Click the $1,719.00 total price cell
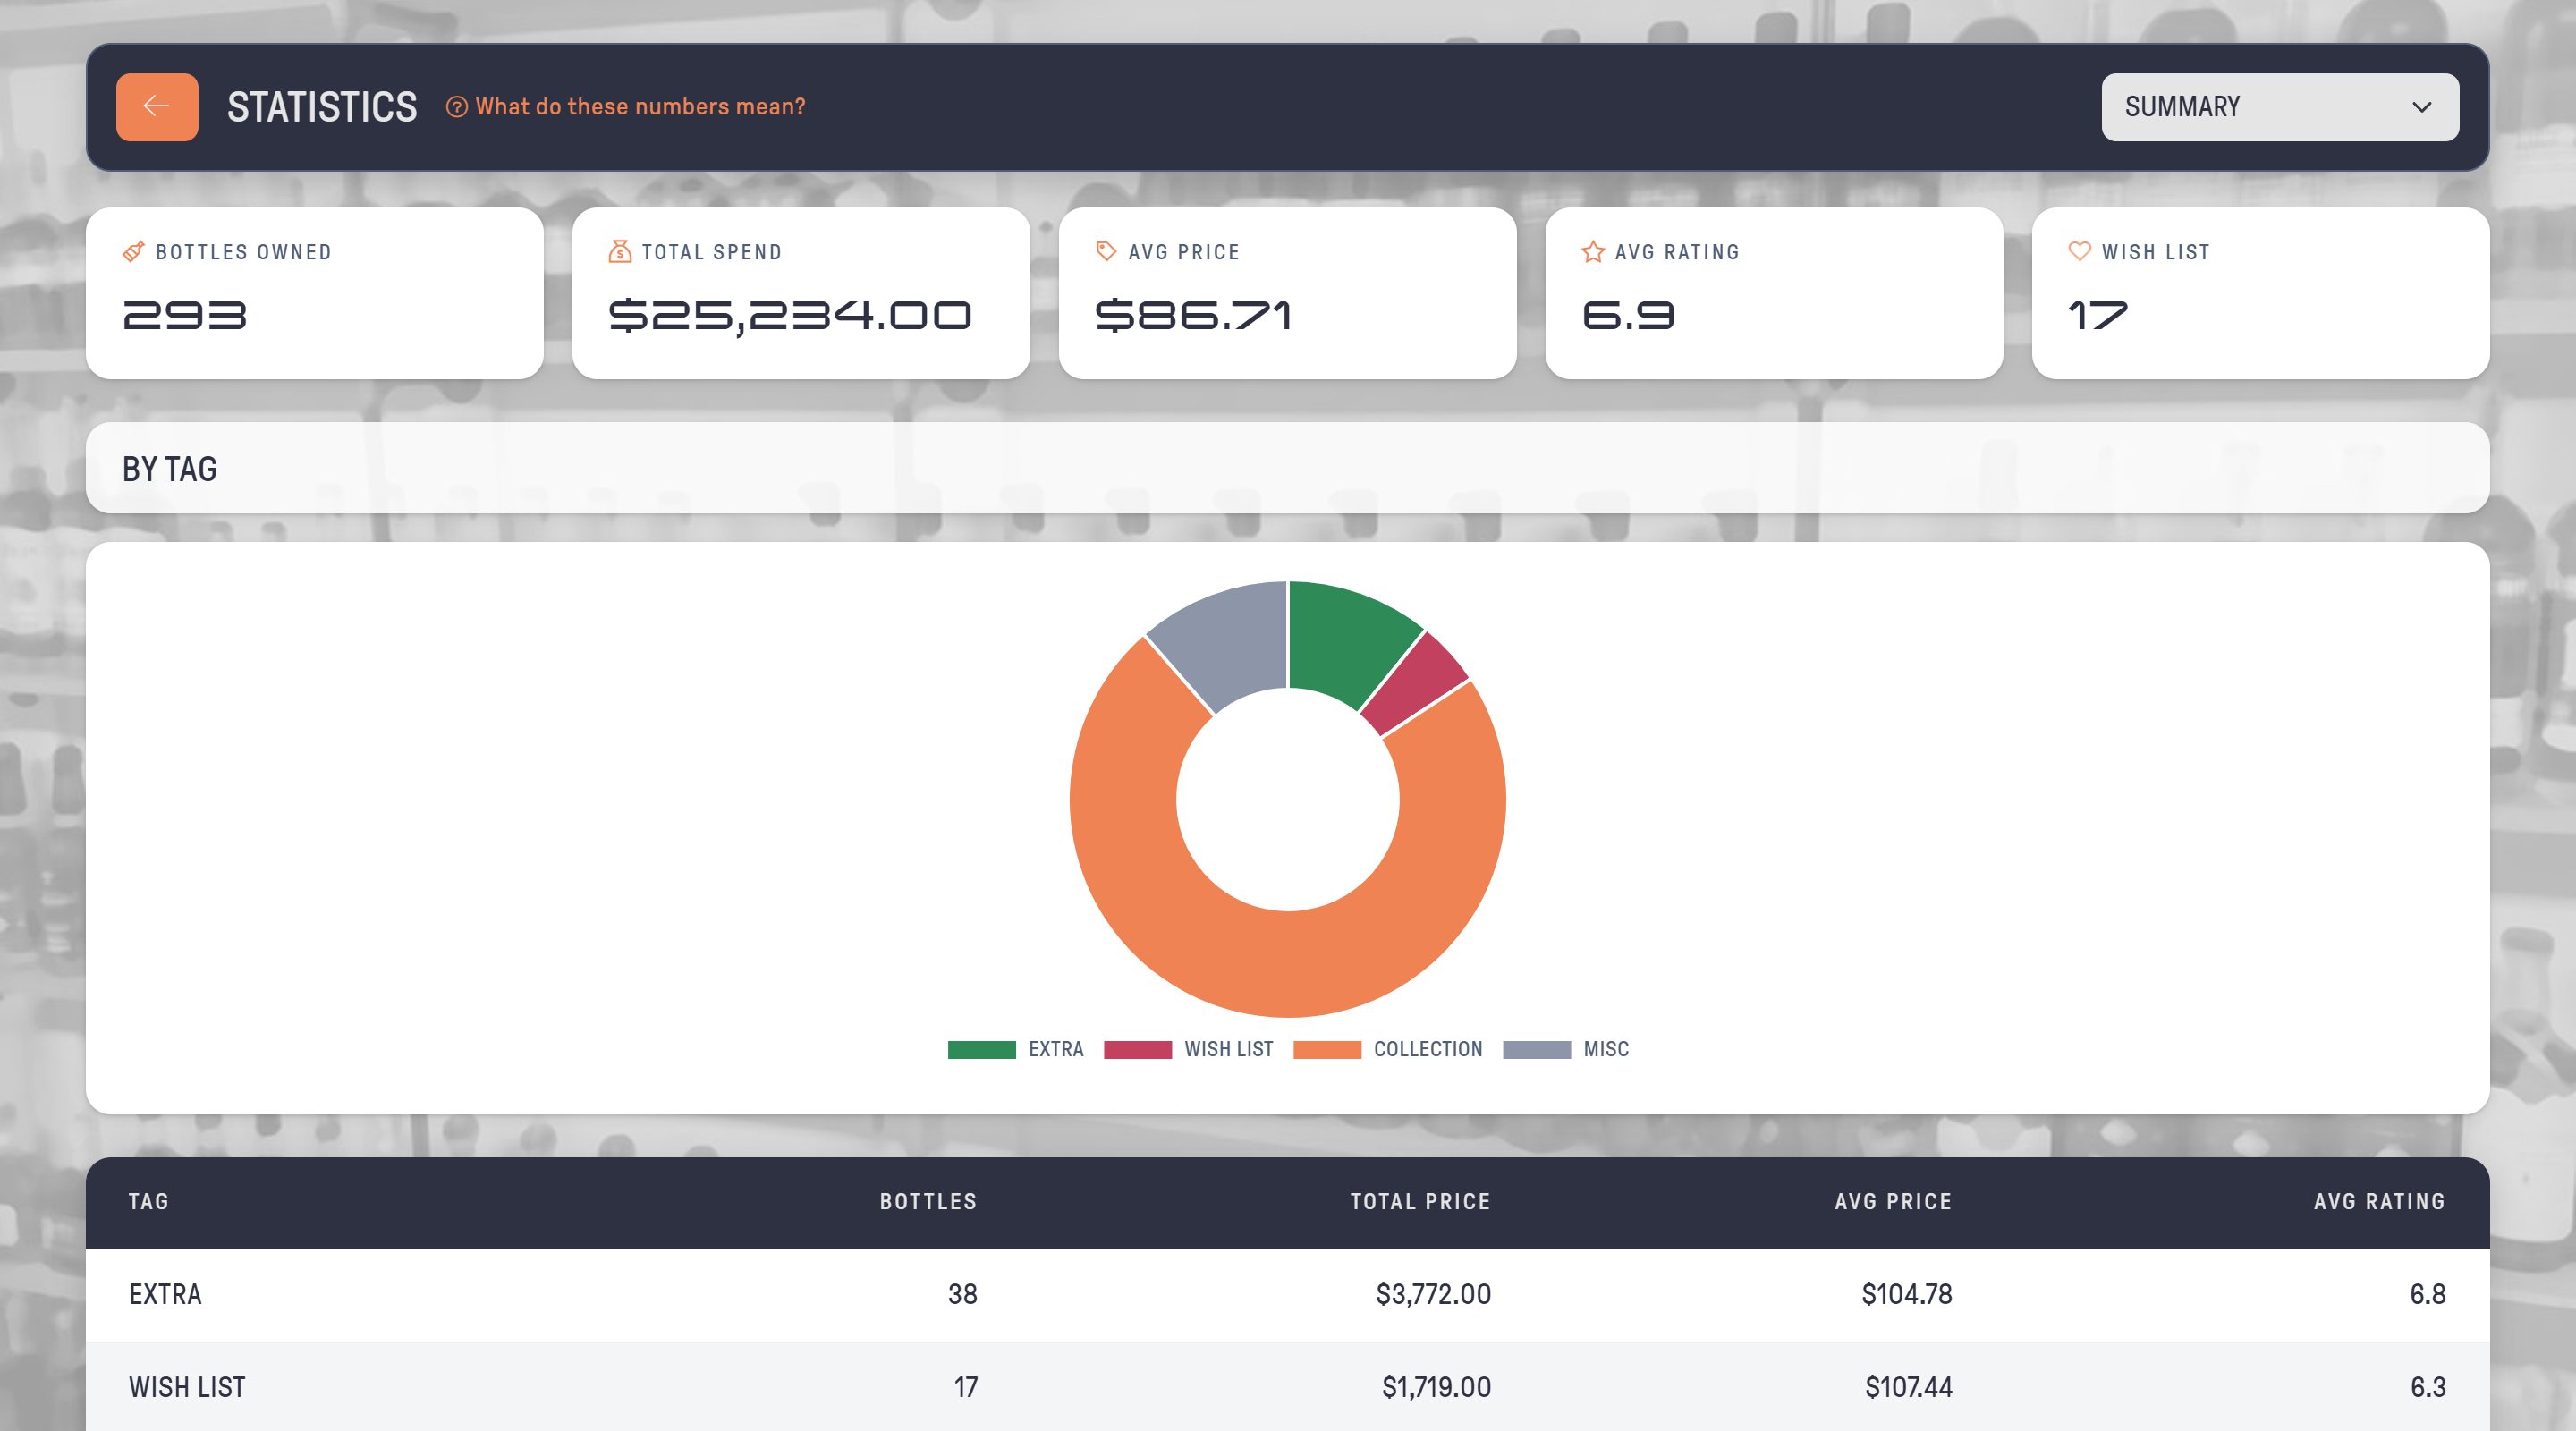2576x1431 pixels. pyautogui.click(x=1436, y=1388)
